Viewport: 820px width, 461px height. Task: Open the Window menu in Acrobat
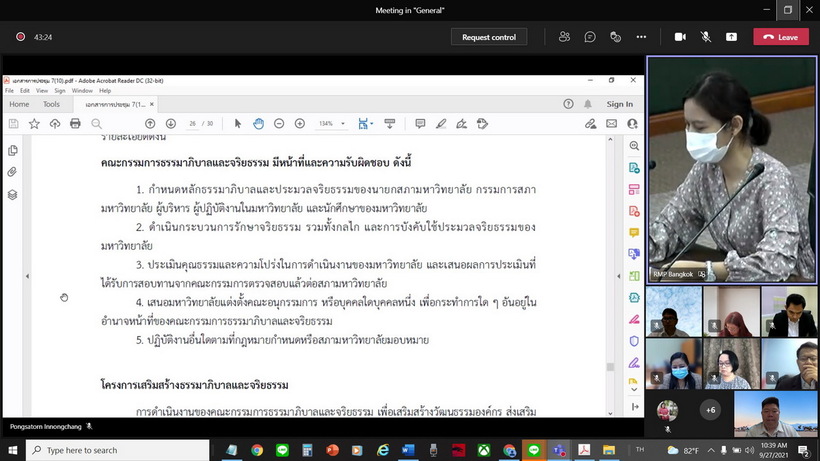click(82, 90)
